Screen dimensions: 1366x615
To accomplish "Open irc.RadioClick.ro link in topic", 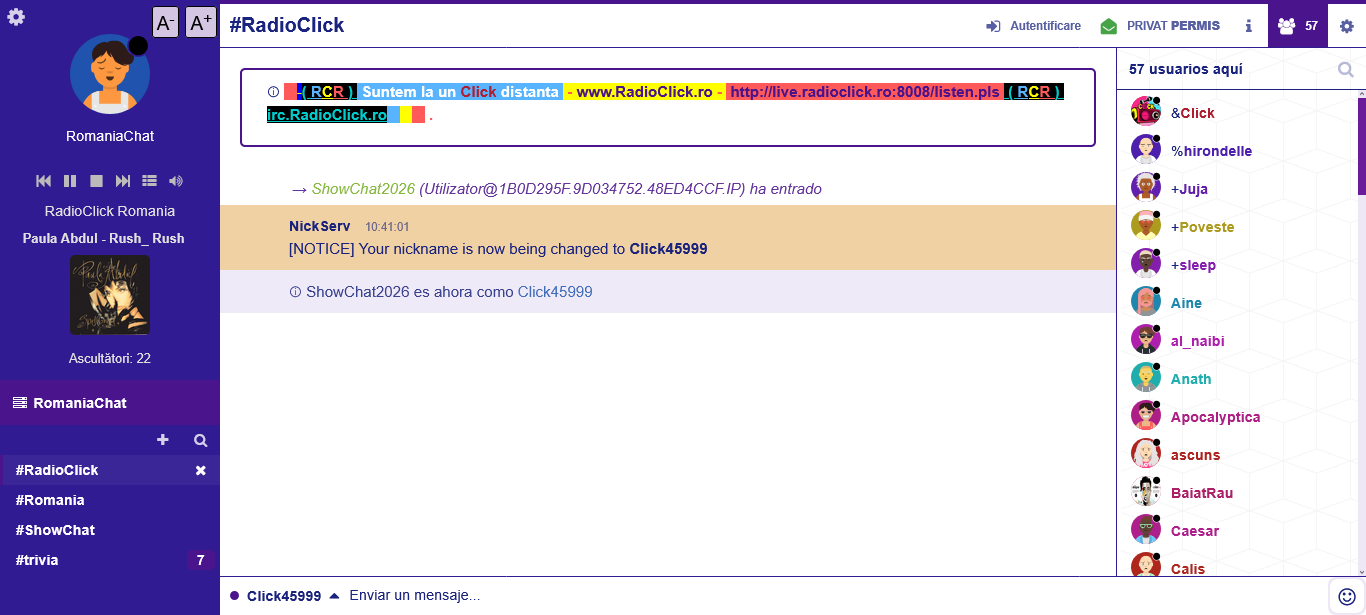I will [x=327, y=115].
